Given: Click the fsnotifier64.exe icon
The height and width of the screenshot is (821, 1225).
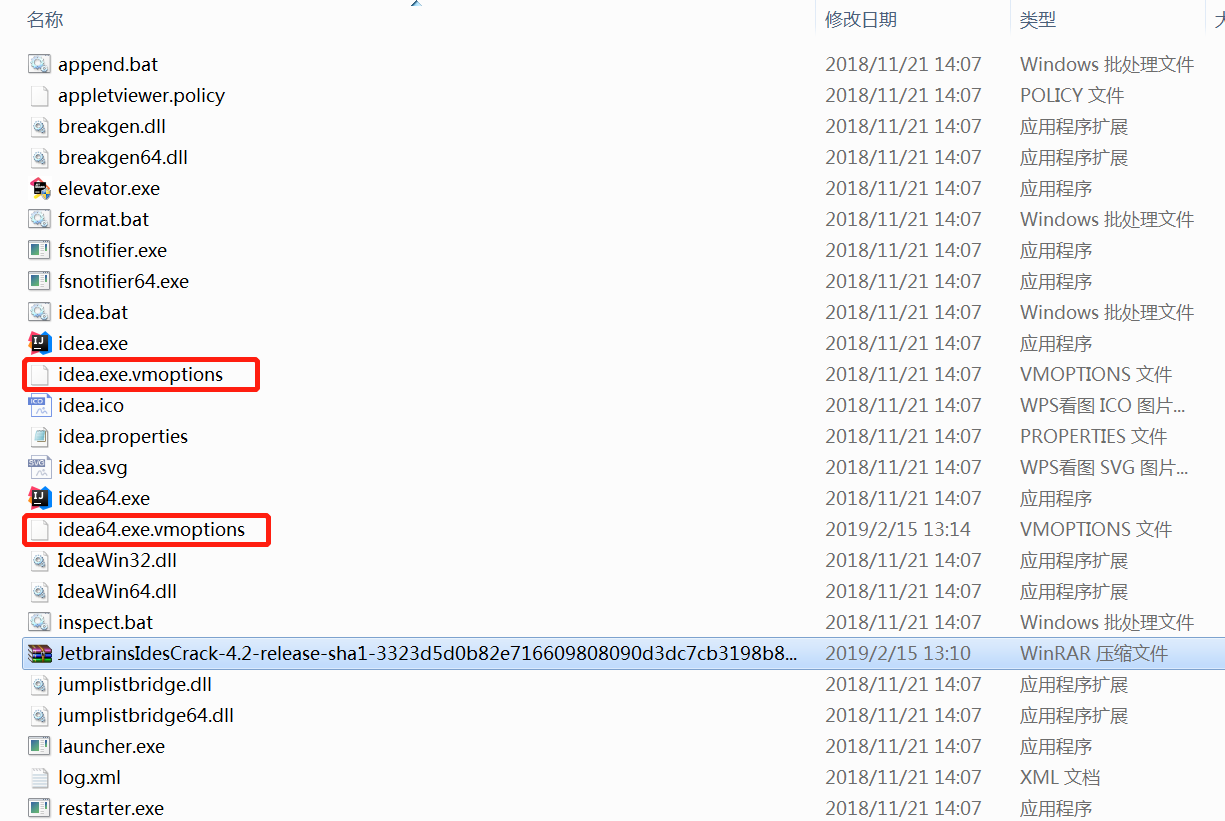Looking at the screenshot, I should (40, 281).
